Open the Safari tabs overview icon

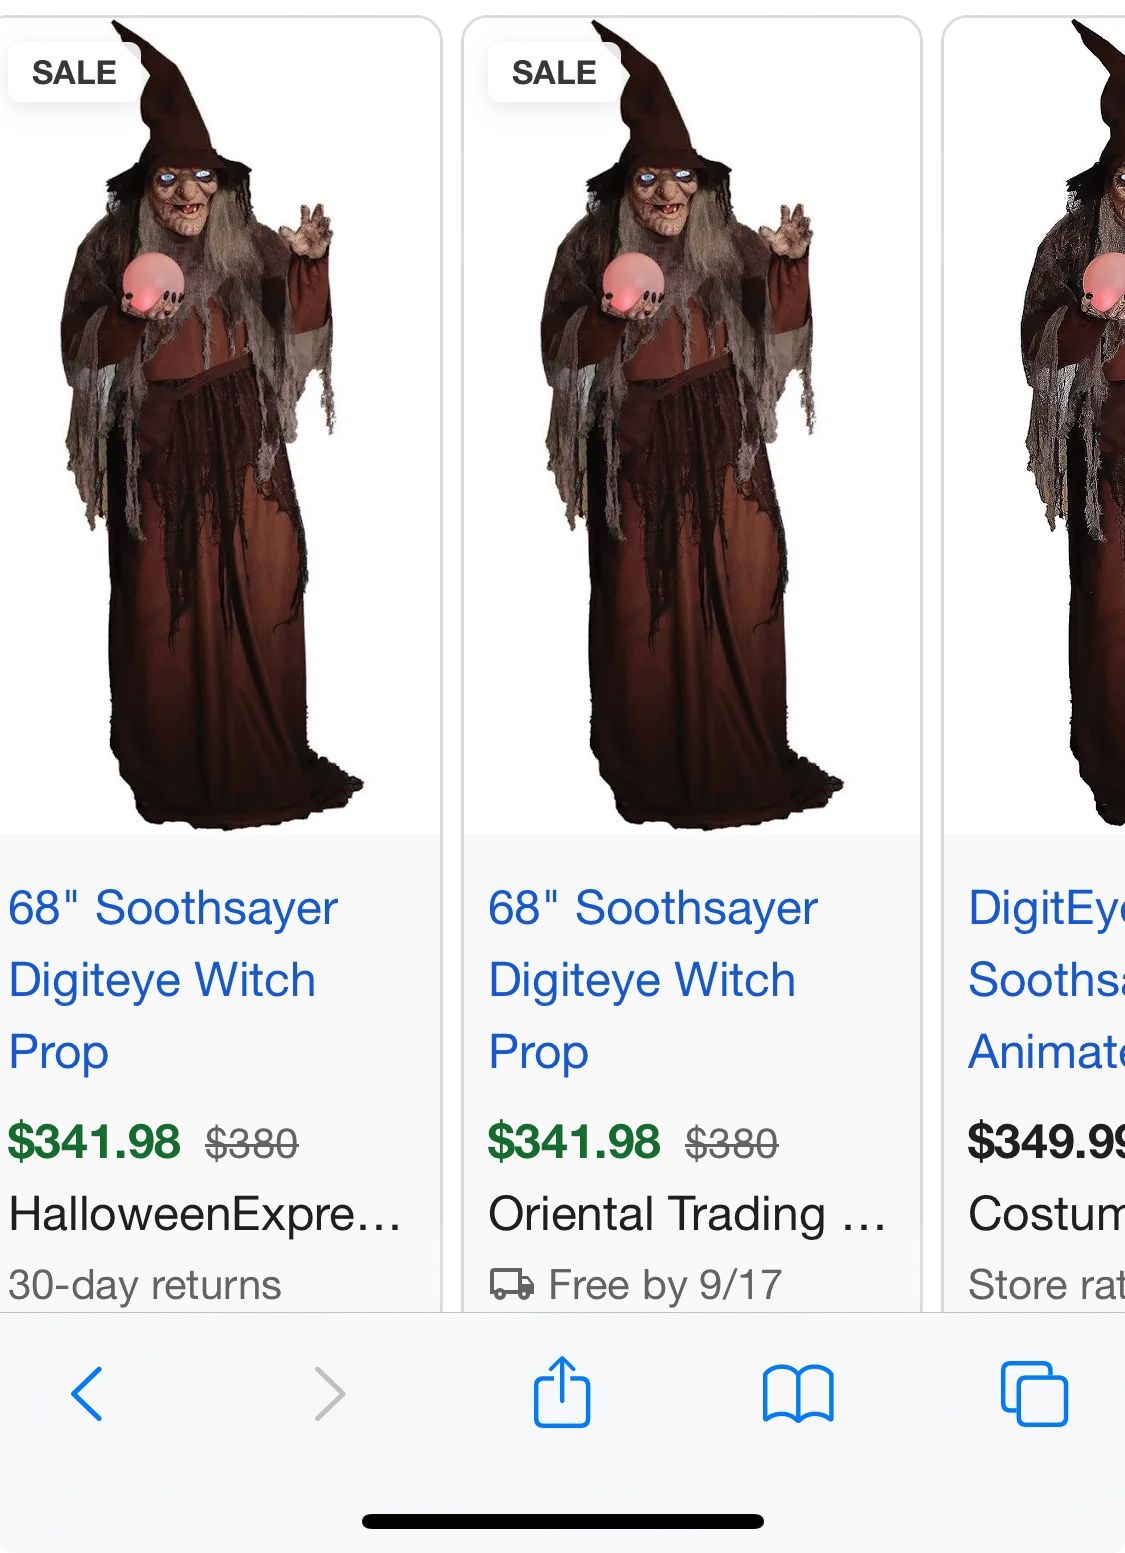(1034, 1393)
